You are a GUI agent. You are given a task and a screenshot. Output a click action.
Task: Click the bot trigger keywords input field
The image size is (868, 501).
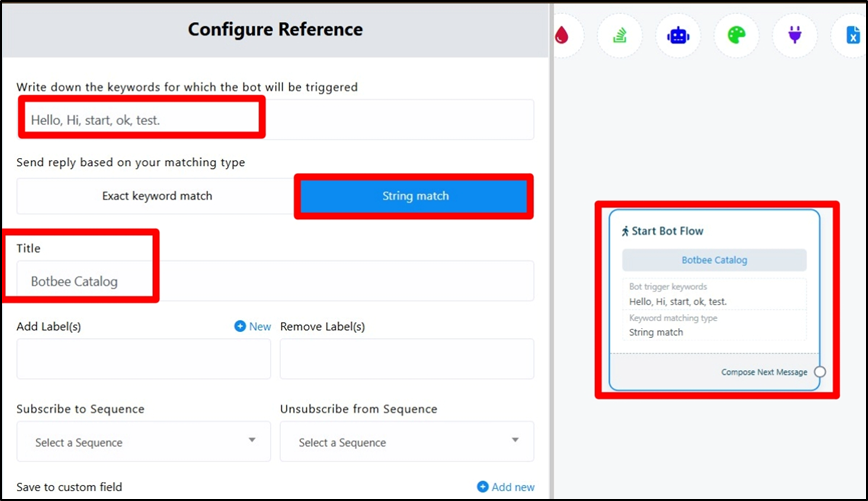click(275, 120)
